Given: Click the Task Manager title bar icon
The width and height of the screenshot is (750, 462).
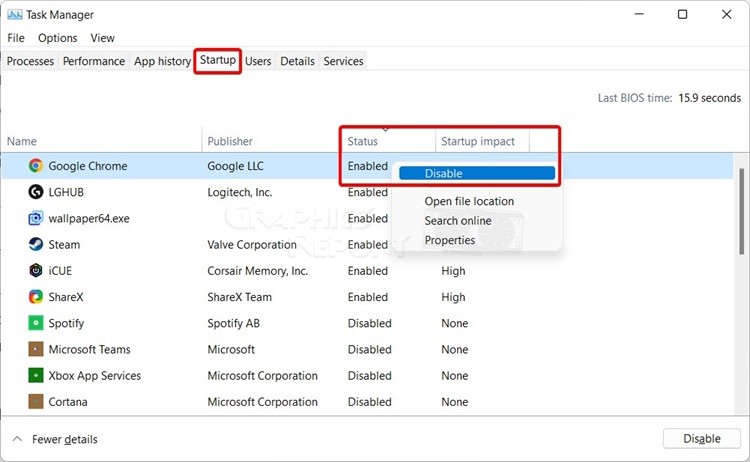Looking at the screenshot, I should click(14, 15).
